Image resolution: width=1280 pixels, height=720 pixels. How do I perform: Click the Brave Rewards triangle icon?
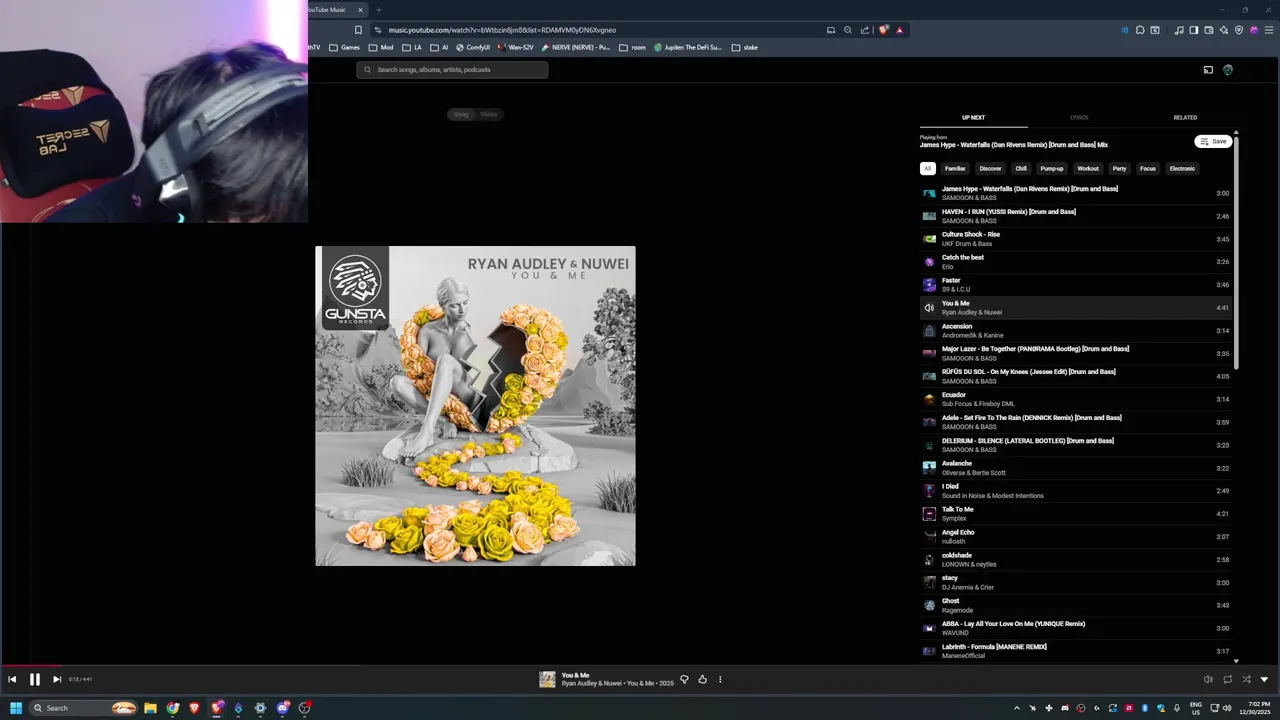click(899, 30)
